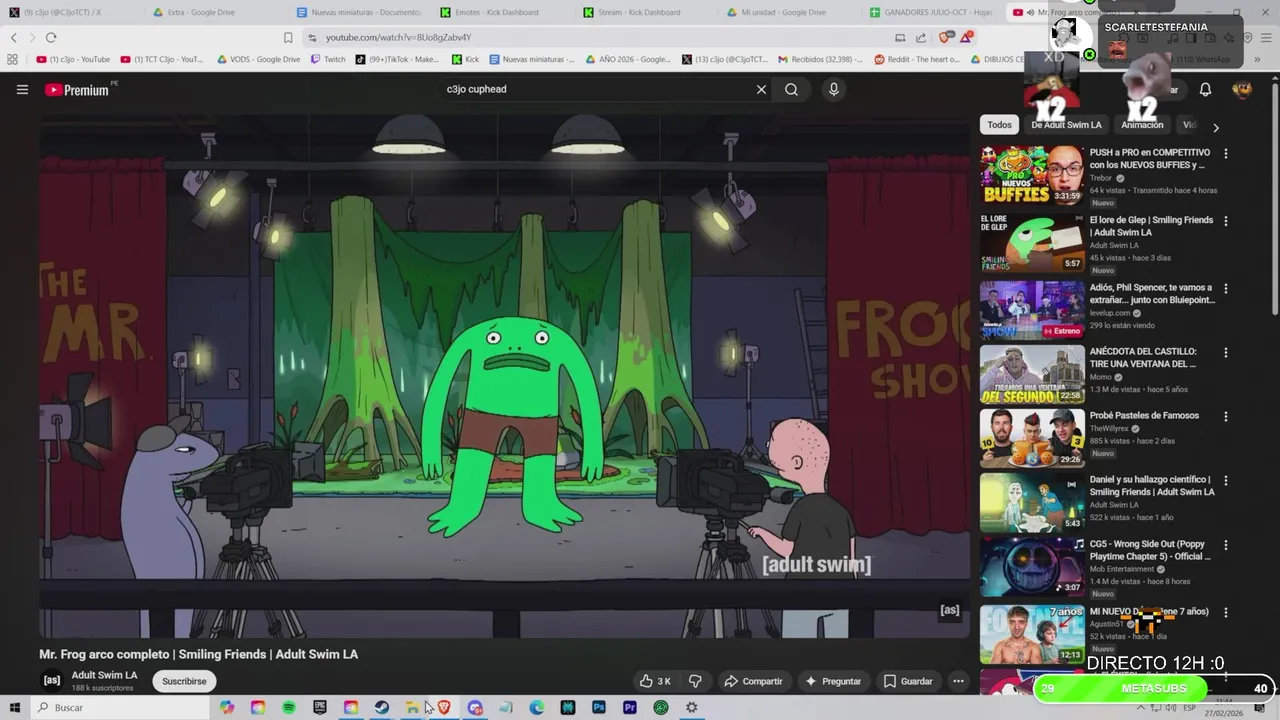Open PUSH a PRO en COMPETITIVO thumbnail
1280x720 pixels.
pos(1032,175)
